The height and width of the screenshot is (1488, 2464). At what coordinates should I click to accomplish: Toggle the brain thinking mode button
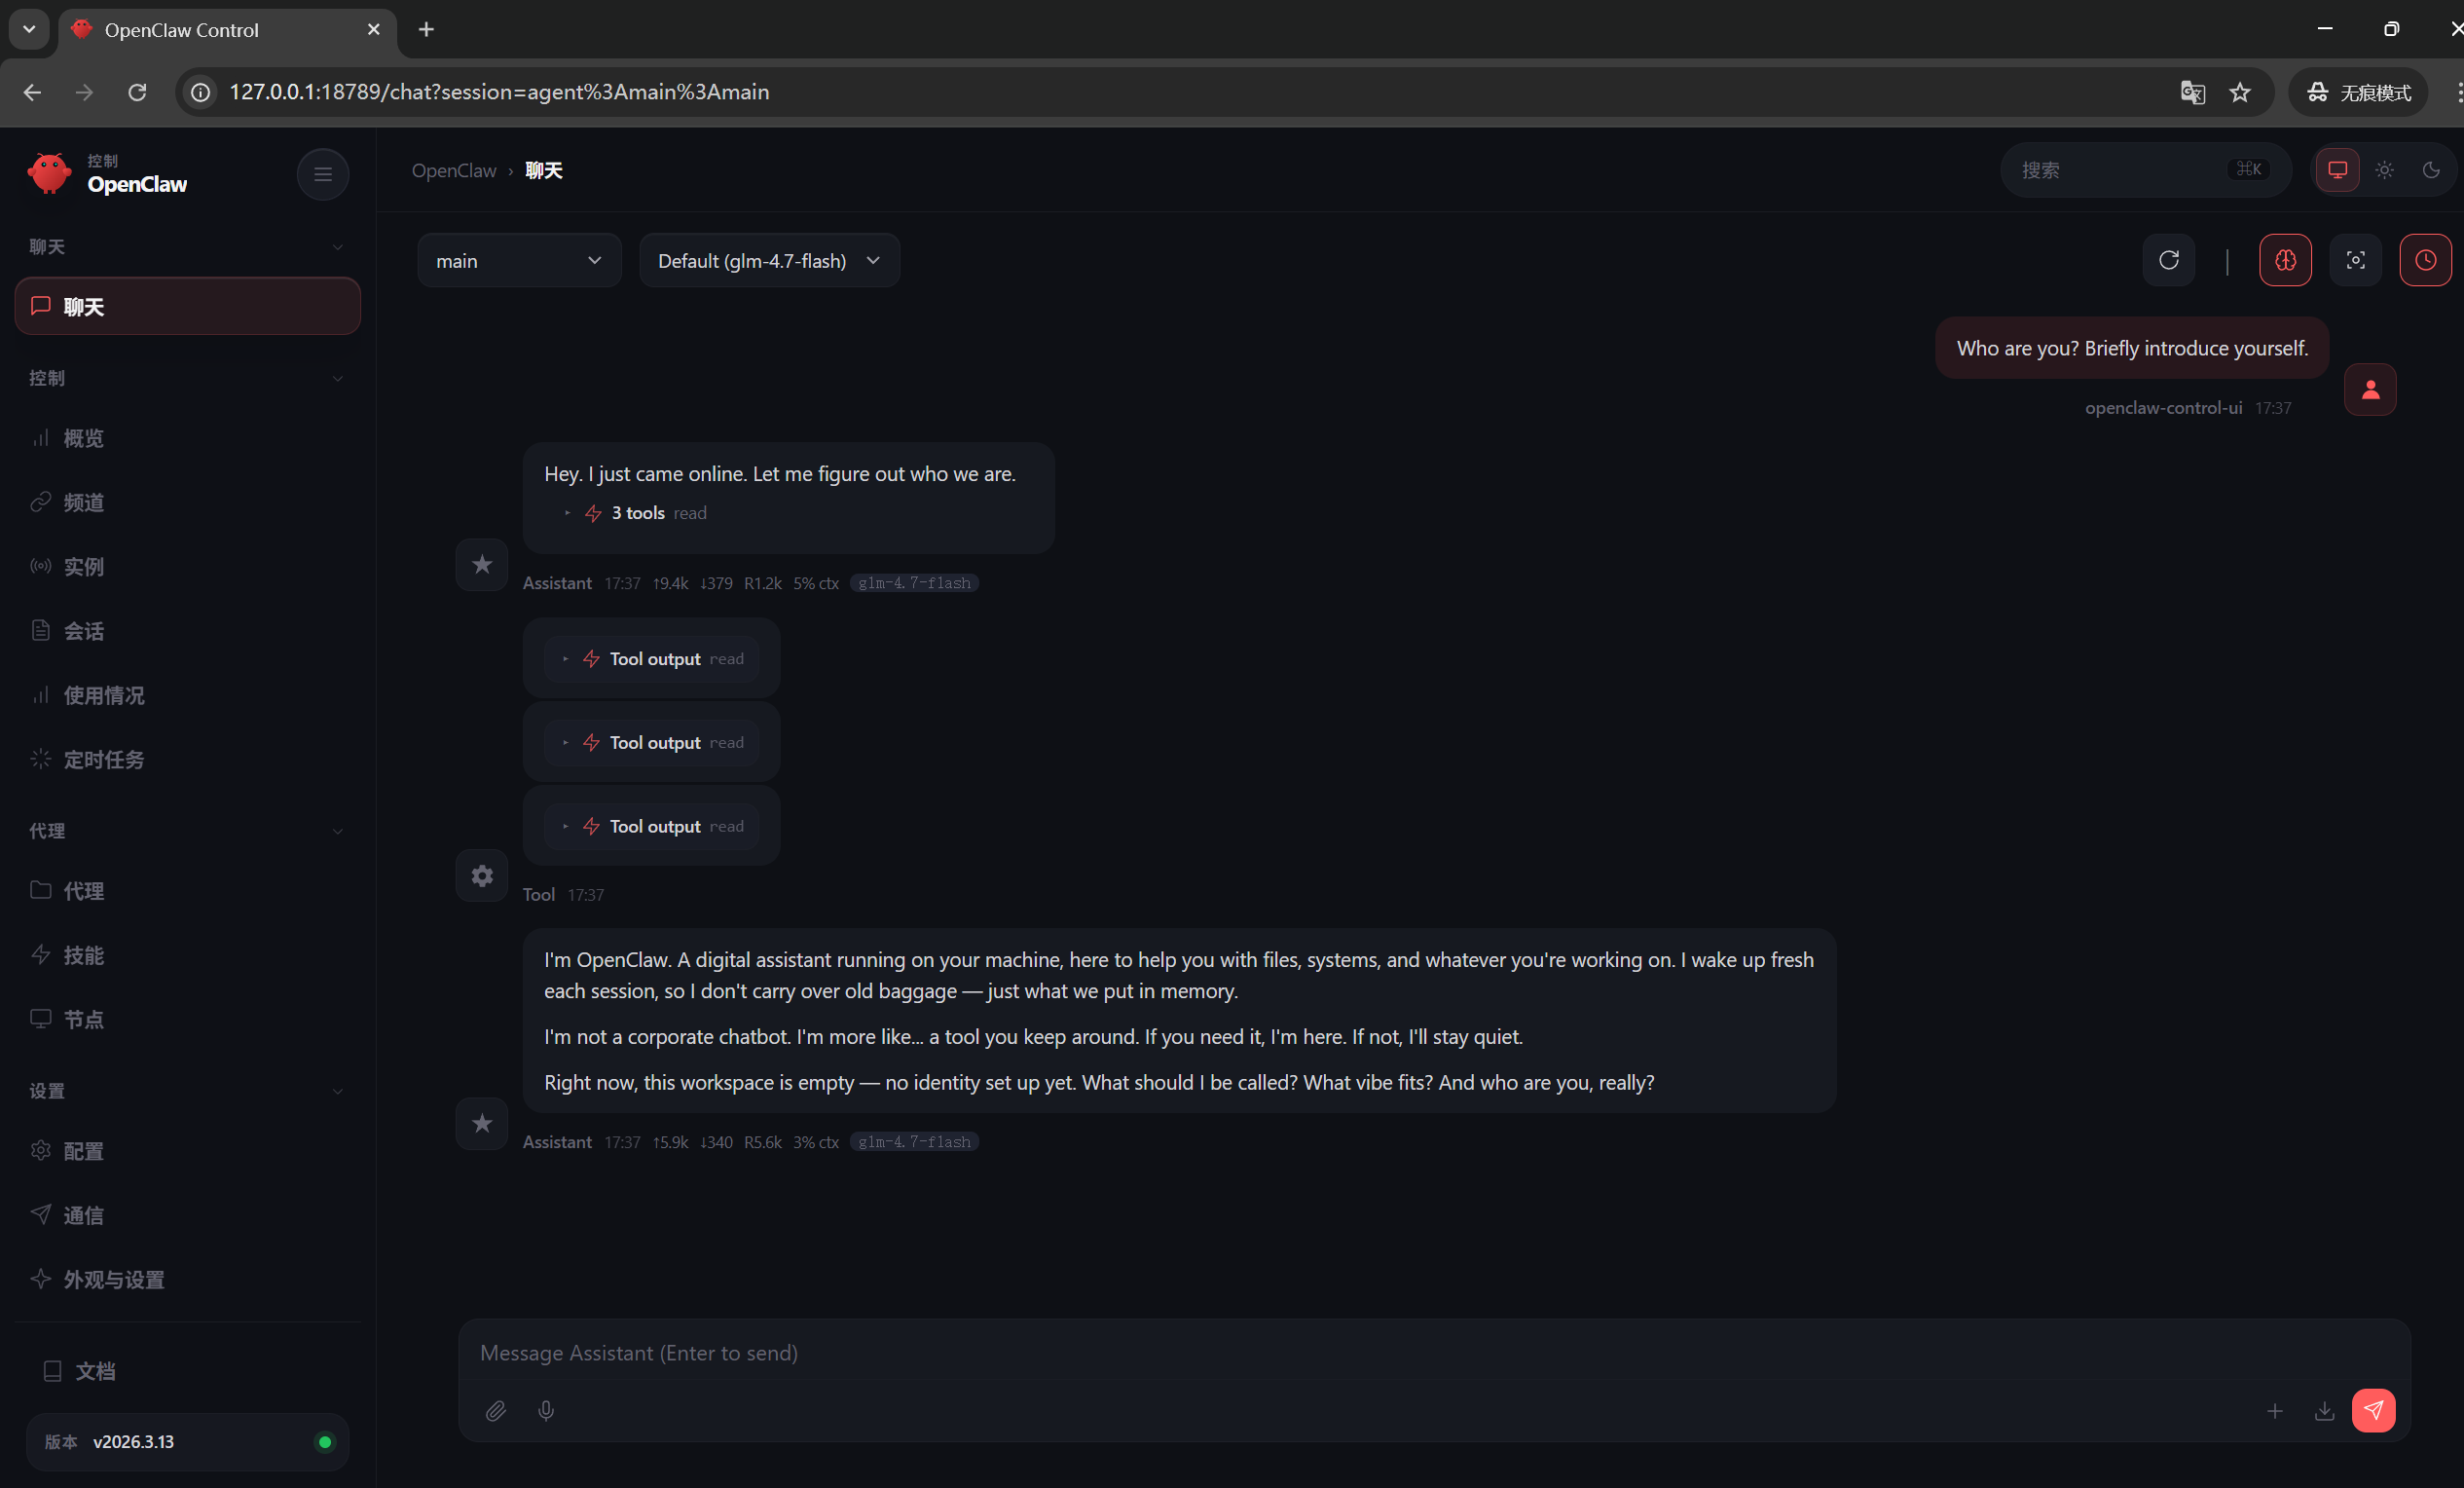point(2285,261)
